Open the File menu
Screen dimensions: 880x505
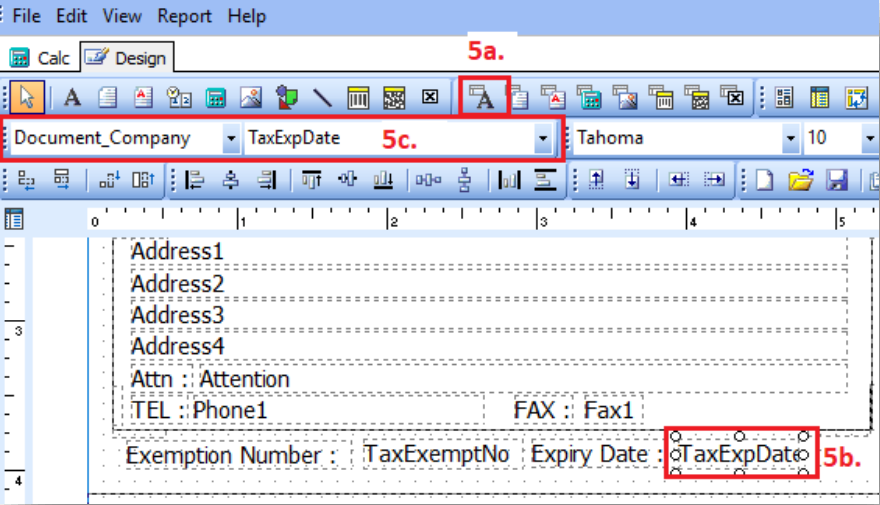(x=26, y=16)
